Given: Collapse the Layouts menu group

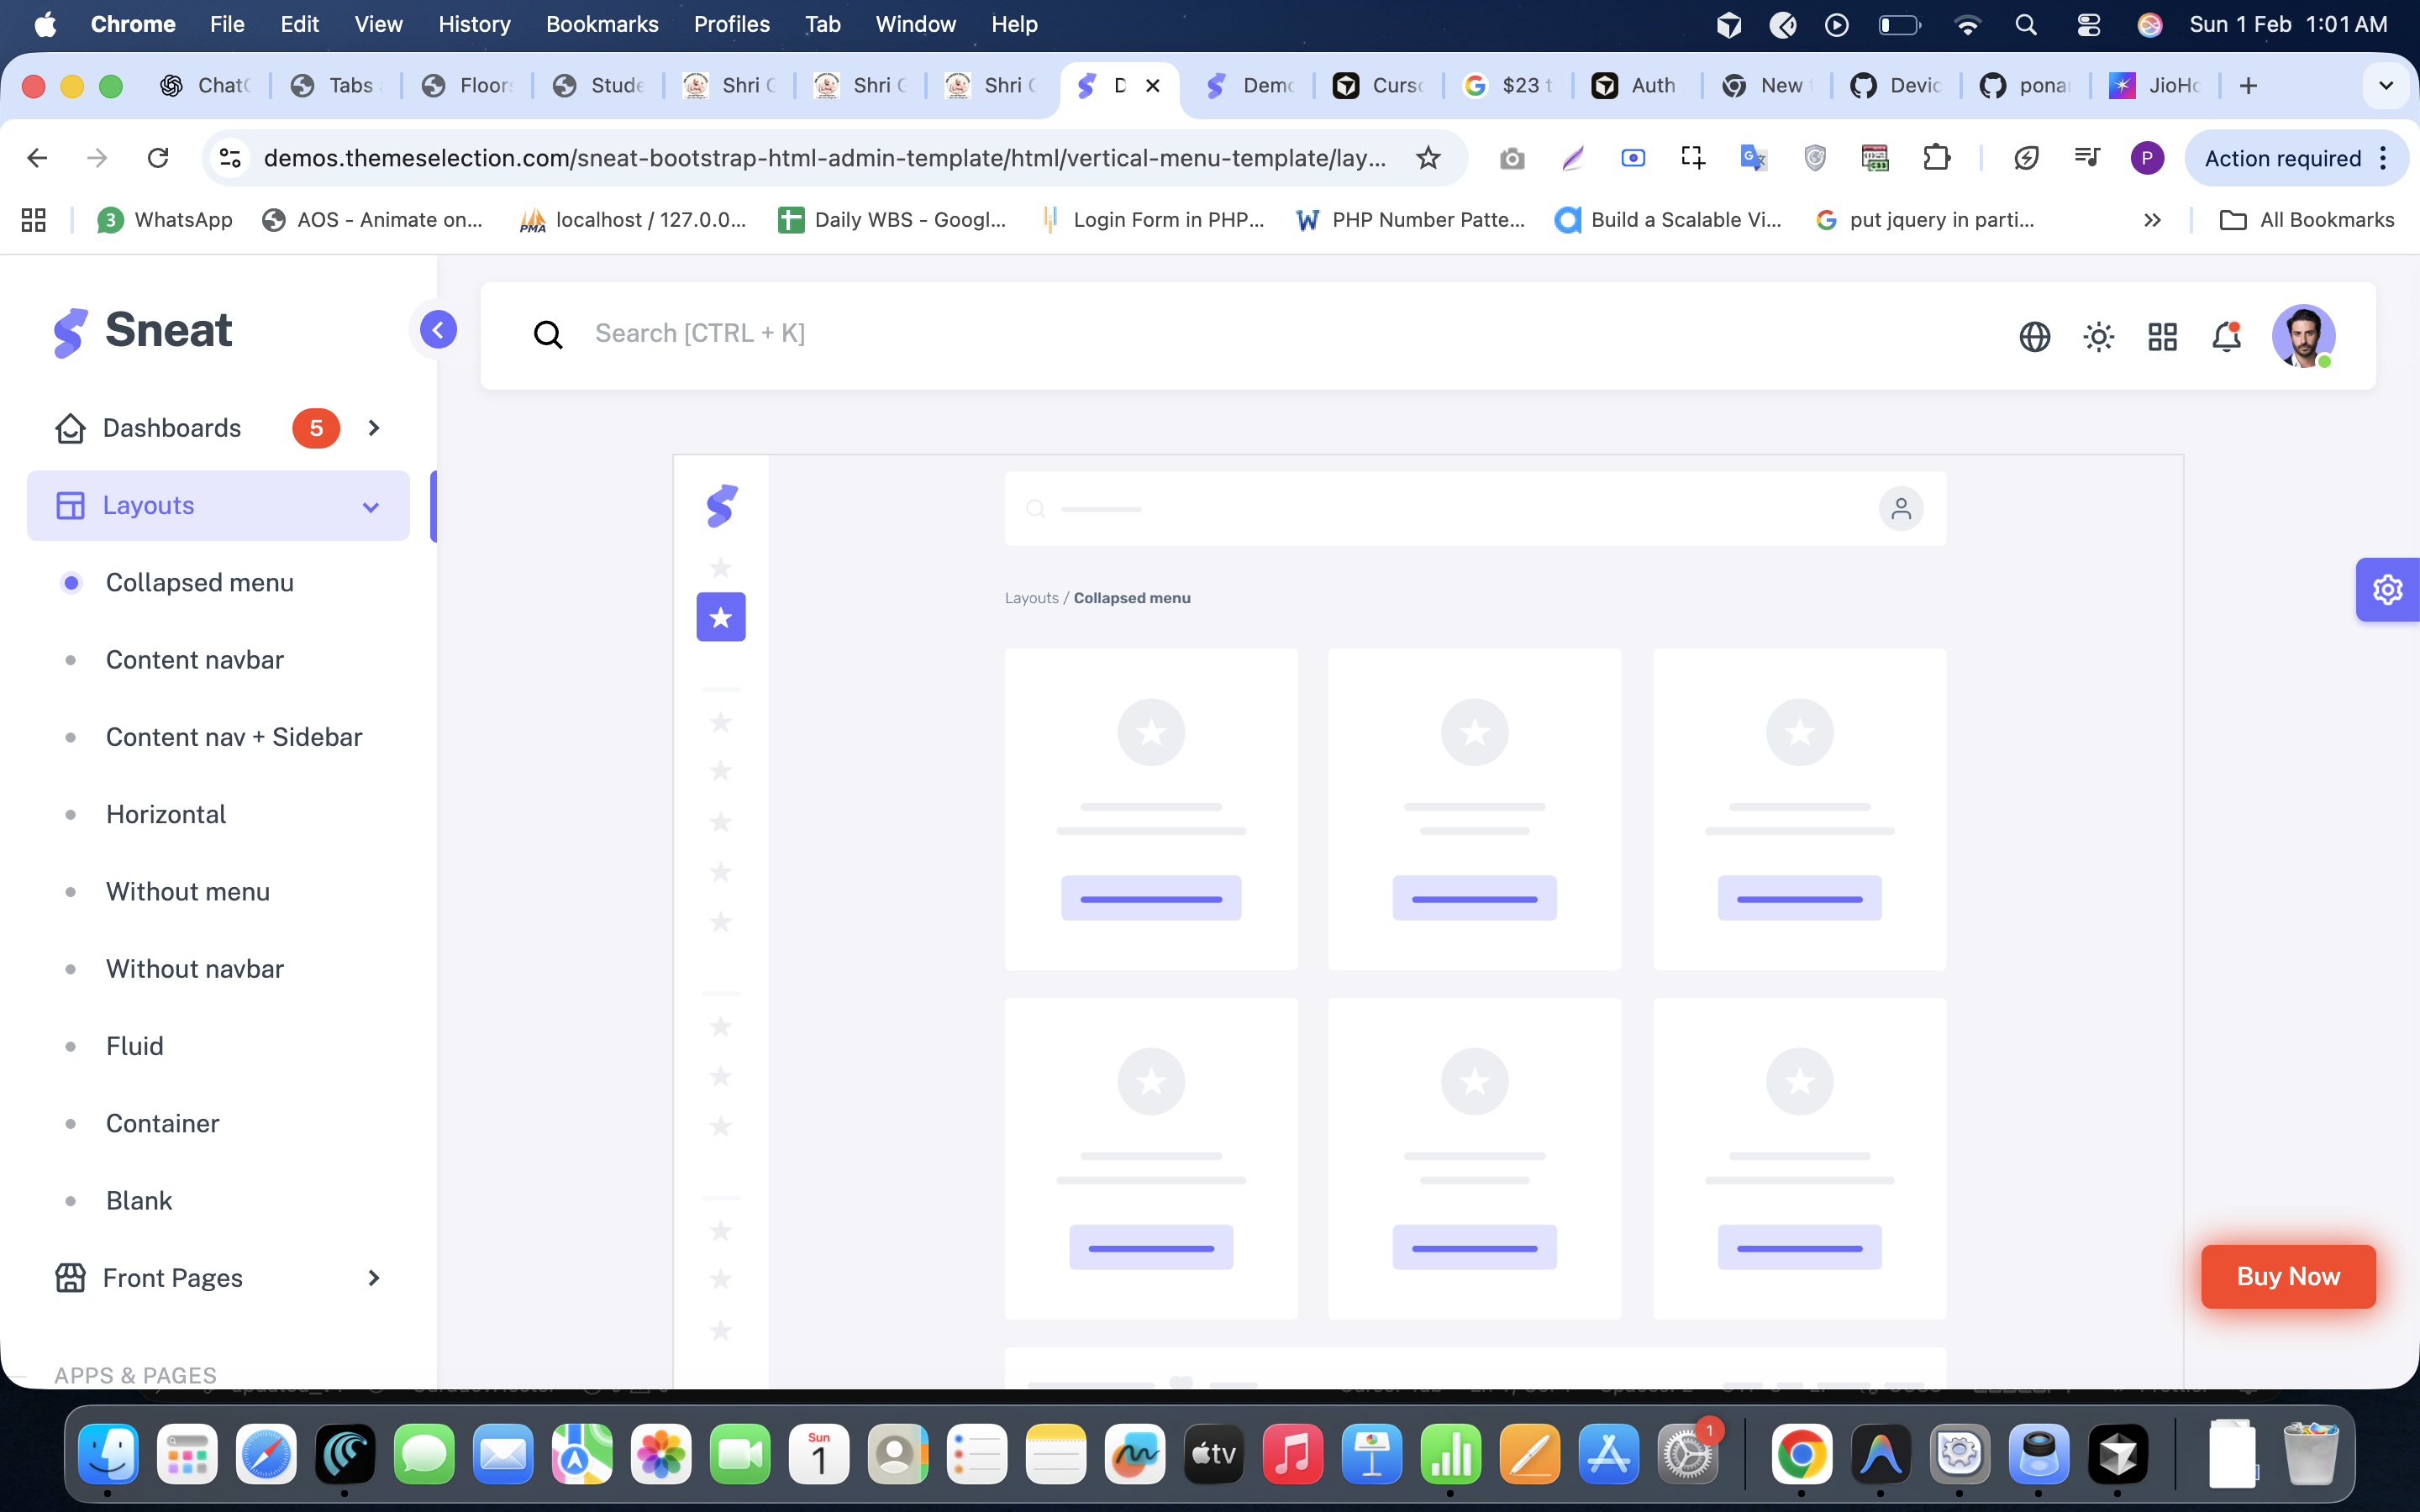Looking at the screenshot, I should 218,506.
